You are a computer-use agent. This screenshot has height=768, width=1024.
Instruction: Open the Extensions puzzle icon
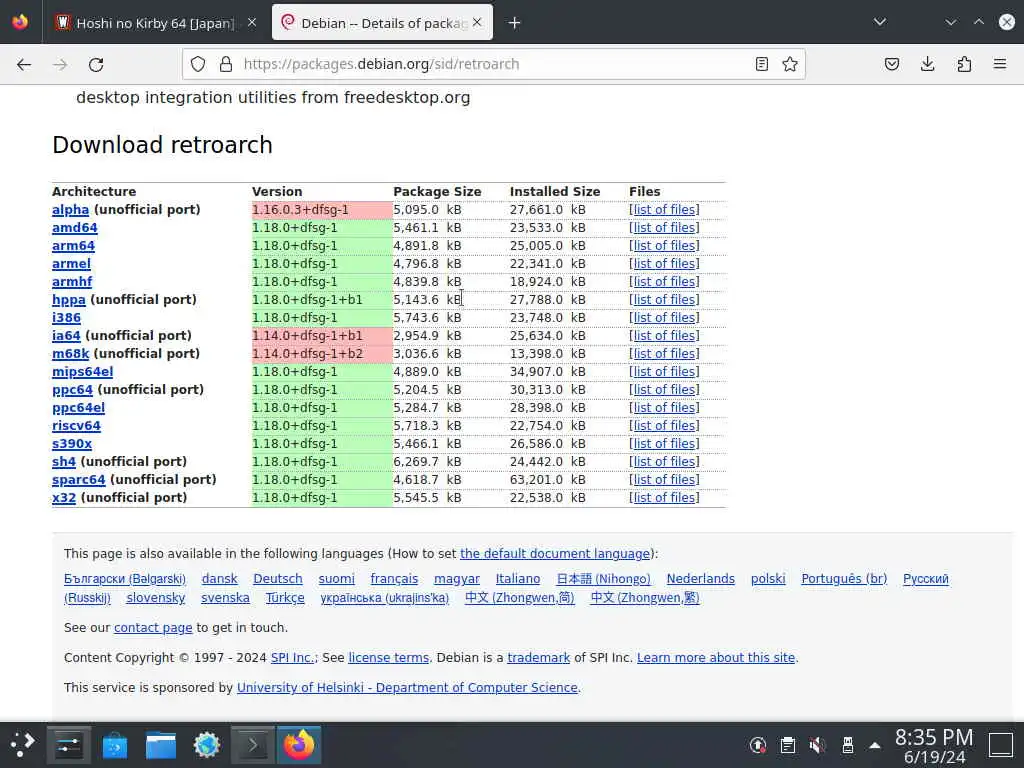[x=964, y=64]
